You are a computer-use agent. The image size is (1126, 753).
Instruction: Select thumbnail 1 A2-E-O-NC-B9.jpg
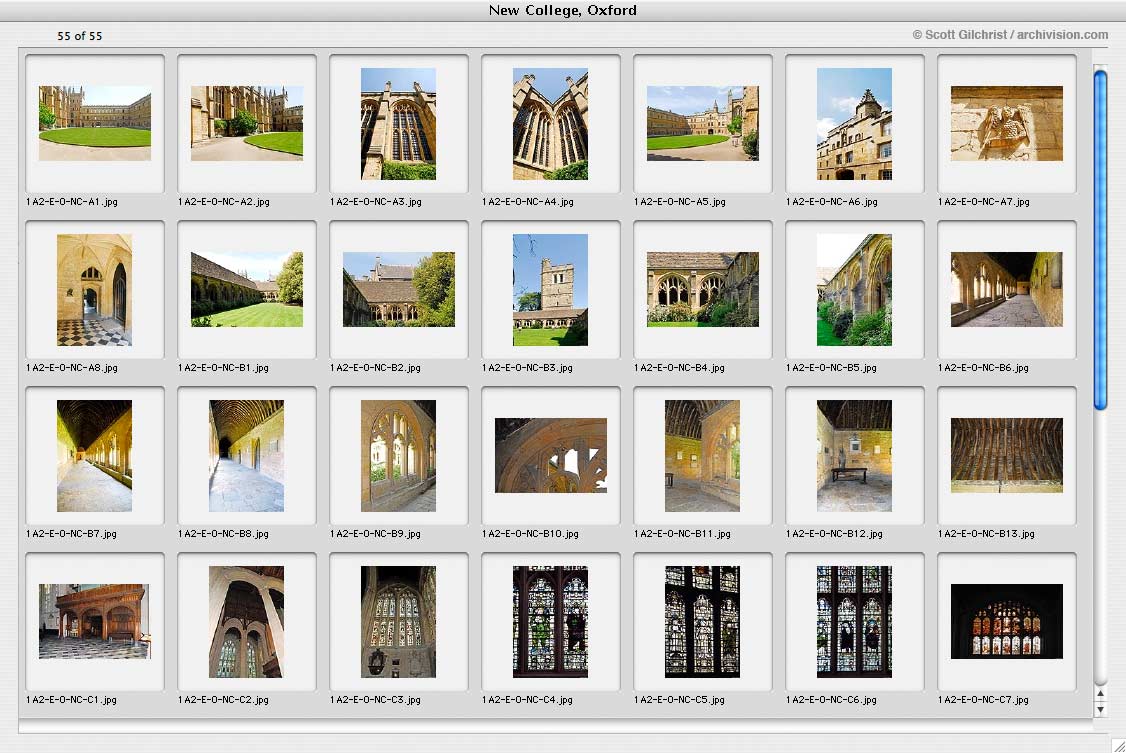[399, 456]
